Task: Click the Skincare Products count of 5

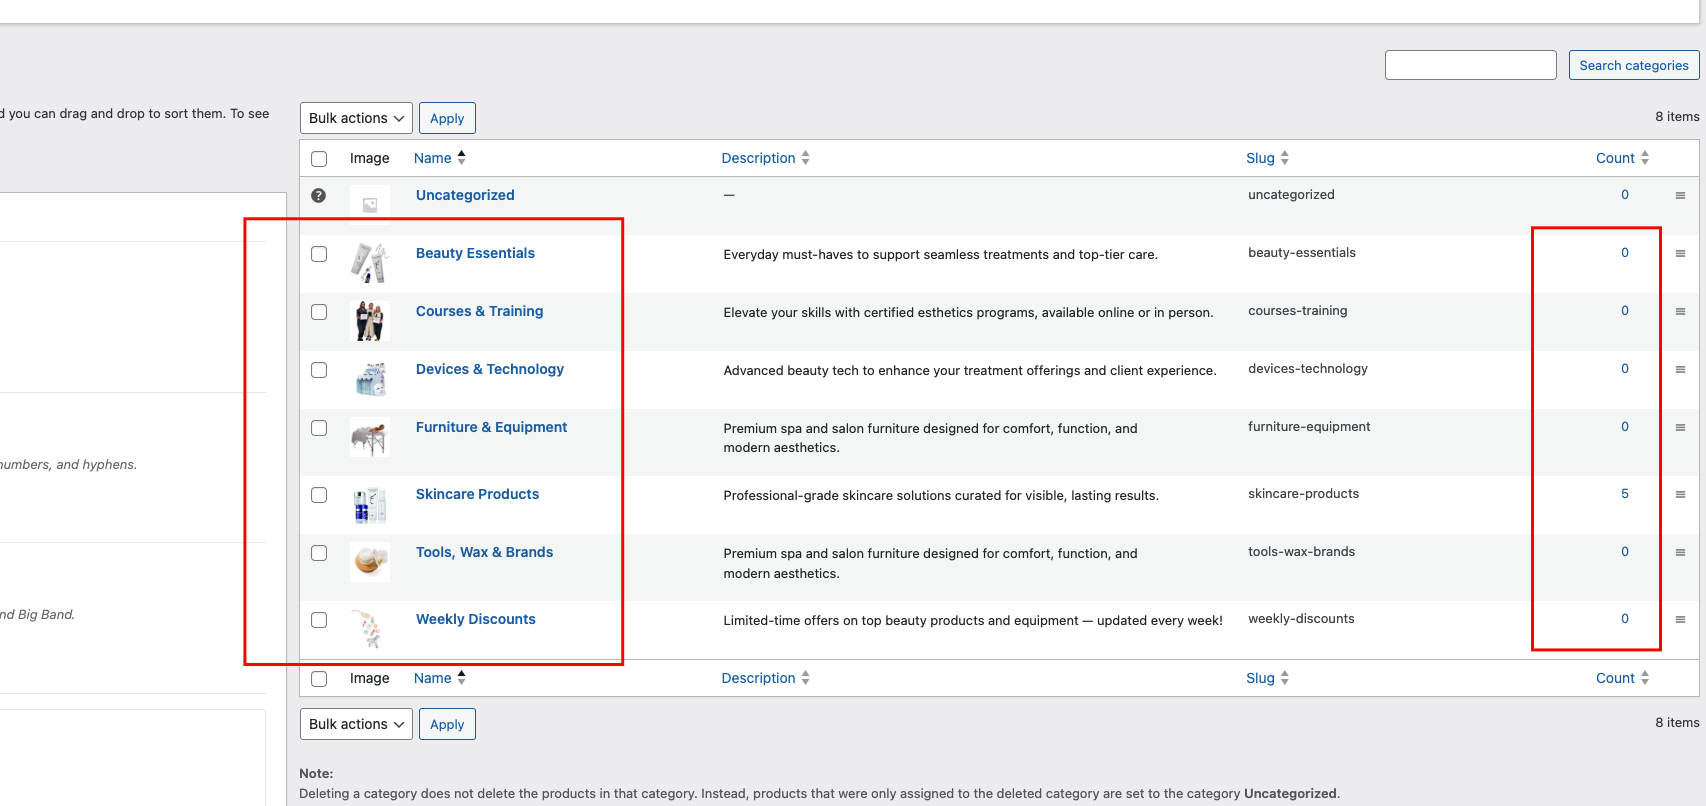Action: click(x=1625, y=494)
